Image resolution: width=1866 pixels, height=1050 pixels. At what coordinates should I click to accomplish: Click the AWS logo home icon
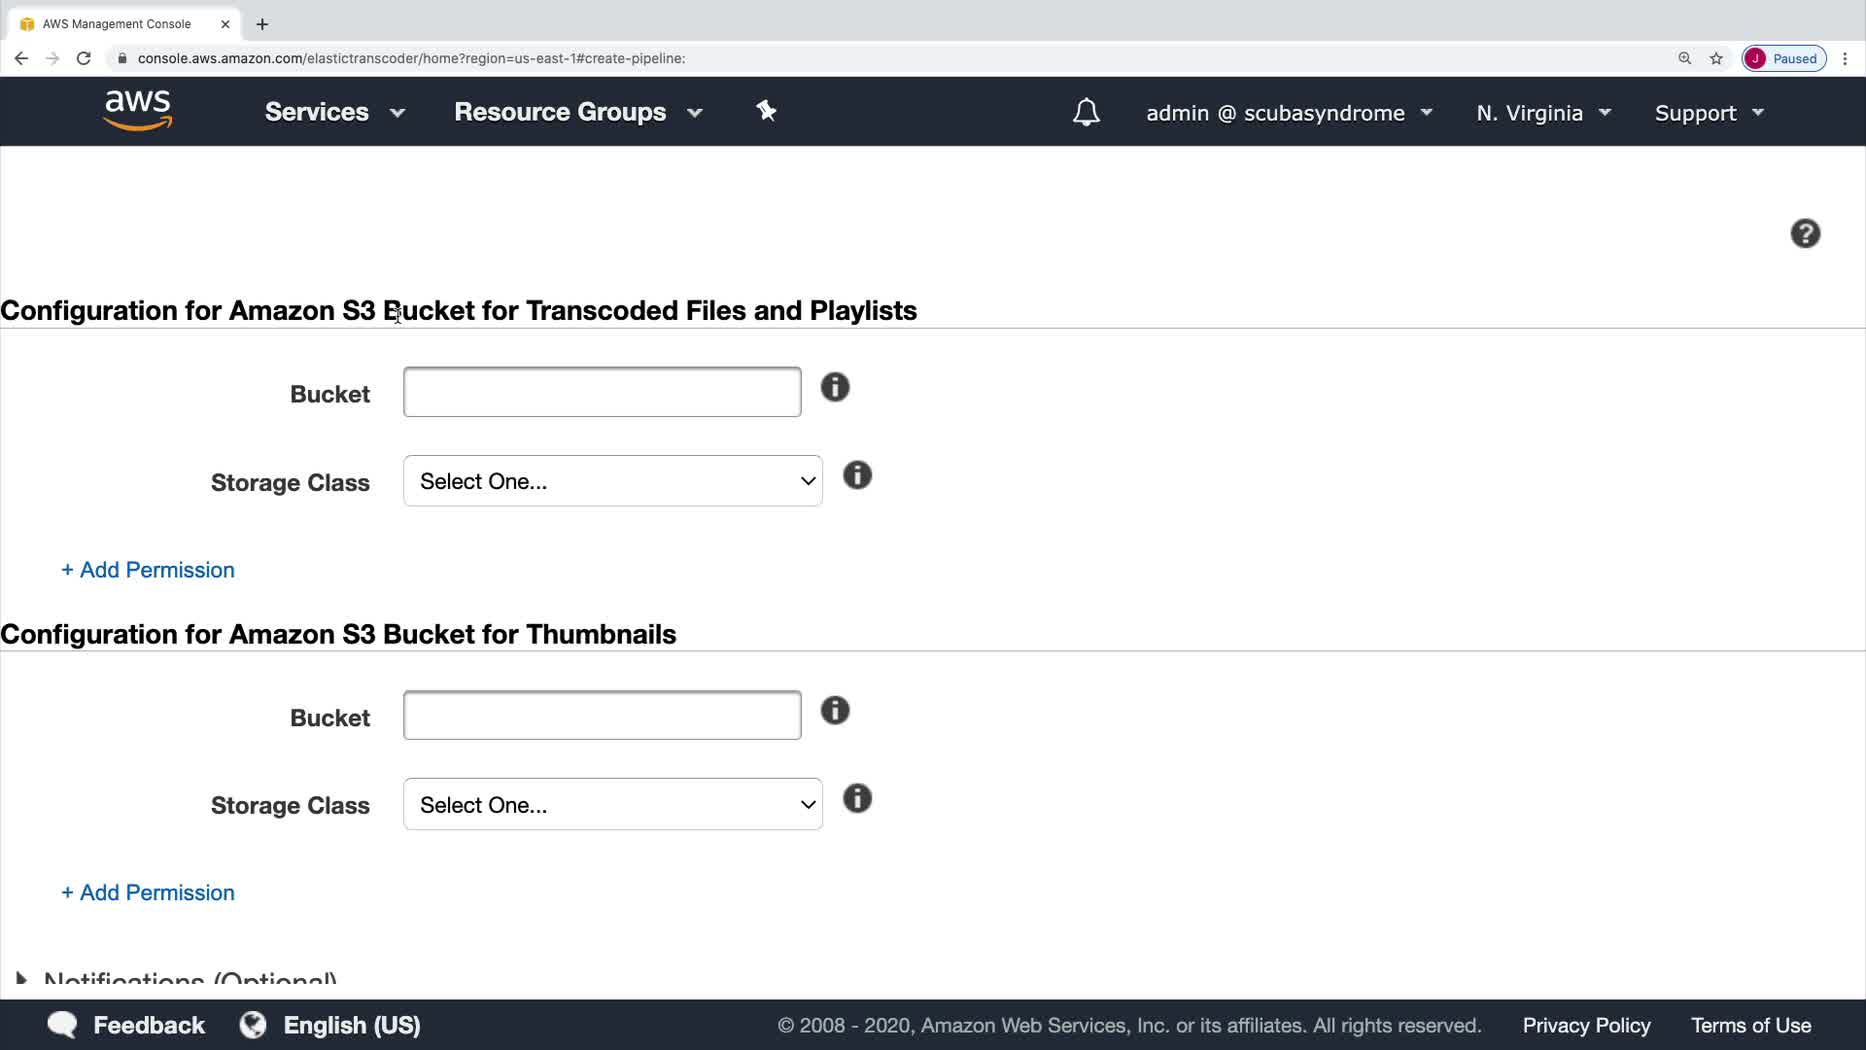138,110
